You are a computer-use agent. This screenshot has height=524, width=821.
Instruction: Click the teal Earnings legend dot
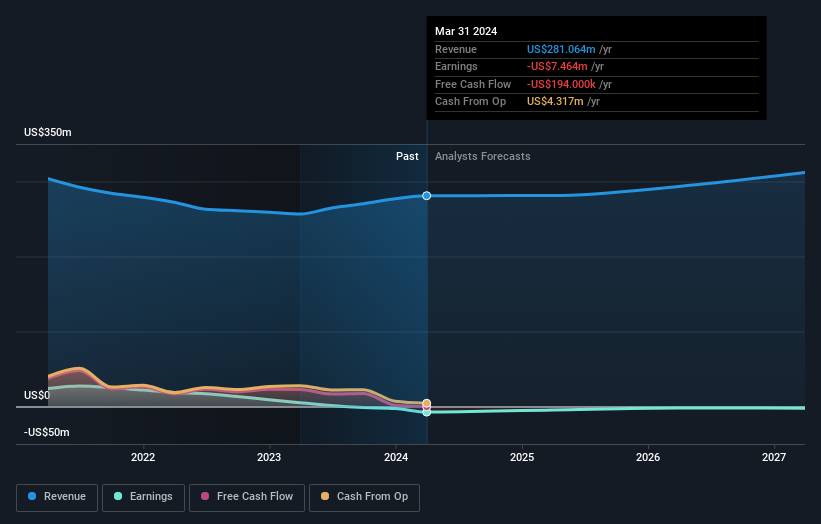coord(118,496)
